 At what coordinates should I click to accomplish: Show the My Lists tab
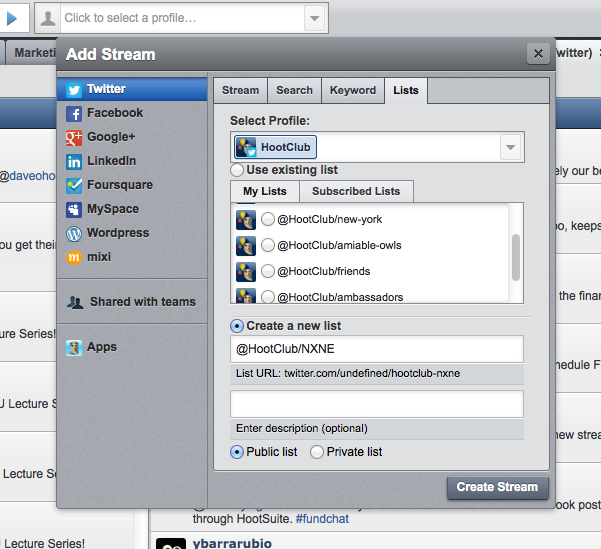[x=265, y=191]
